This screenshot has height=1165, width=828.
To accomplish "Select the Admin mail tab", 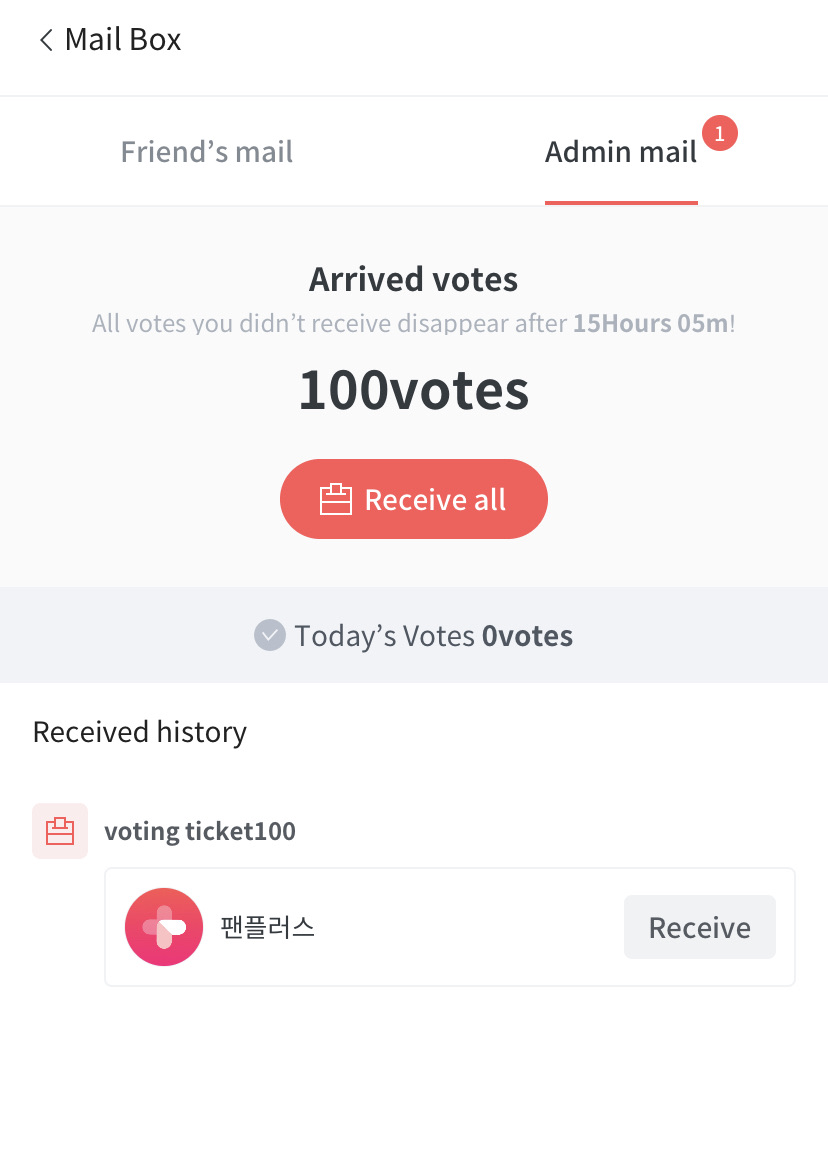I will point(620,152).
